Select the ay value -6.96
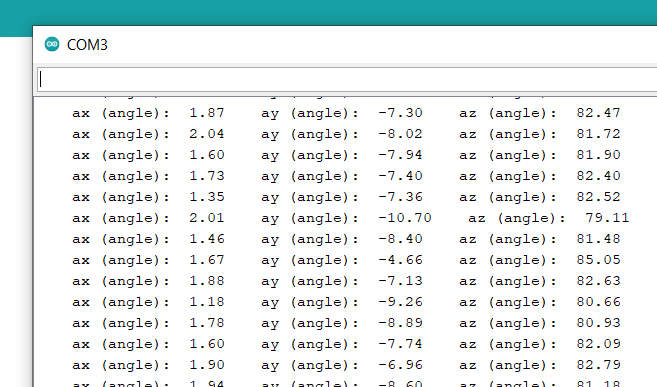 (x=400, y=365)
